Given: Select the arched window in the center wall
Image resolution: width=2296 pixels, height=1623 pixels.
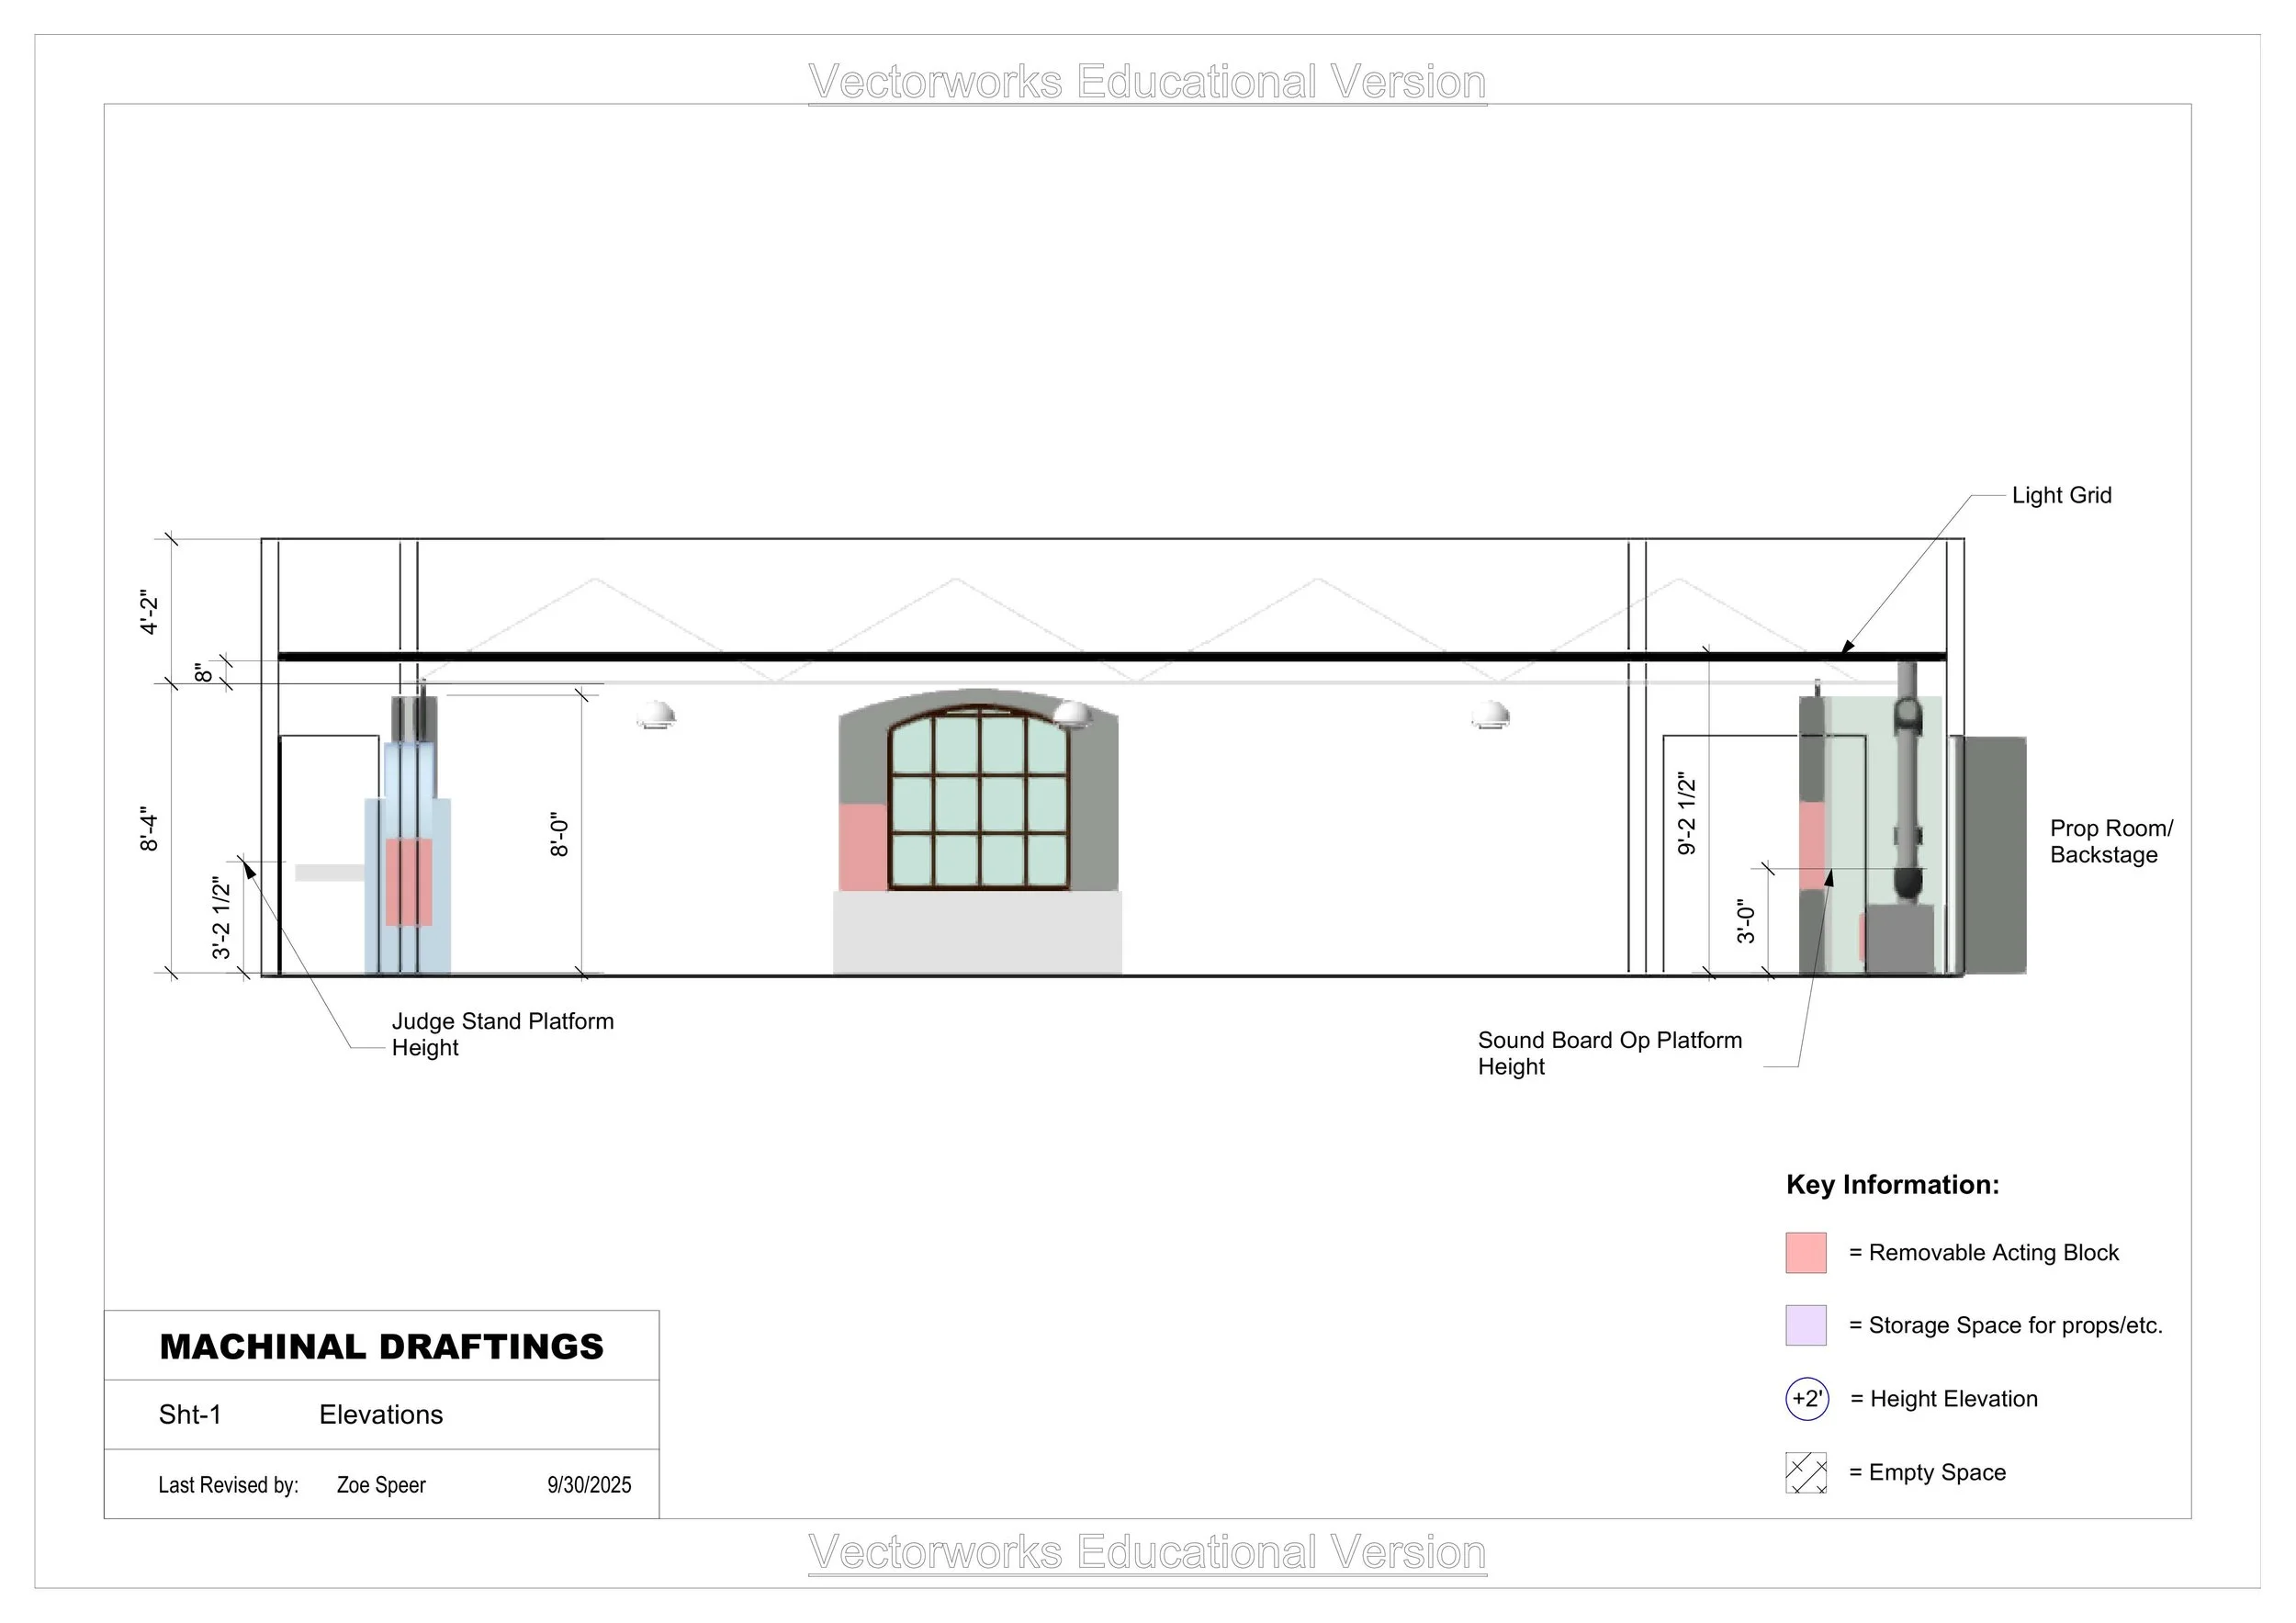Looking at the screenshot, I should 978,798.
